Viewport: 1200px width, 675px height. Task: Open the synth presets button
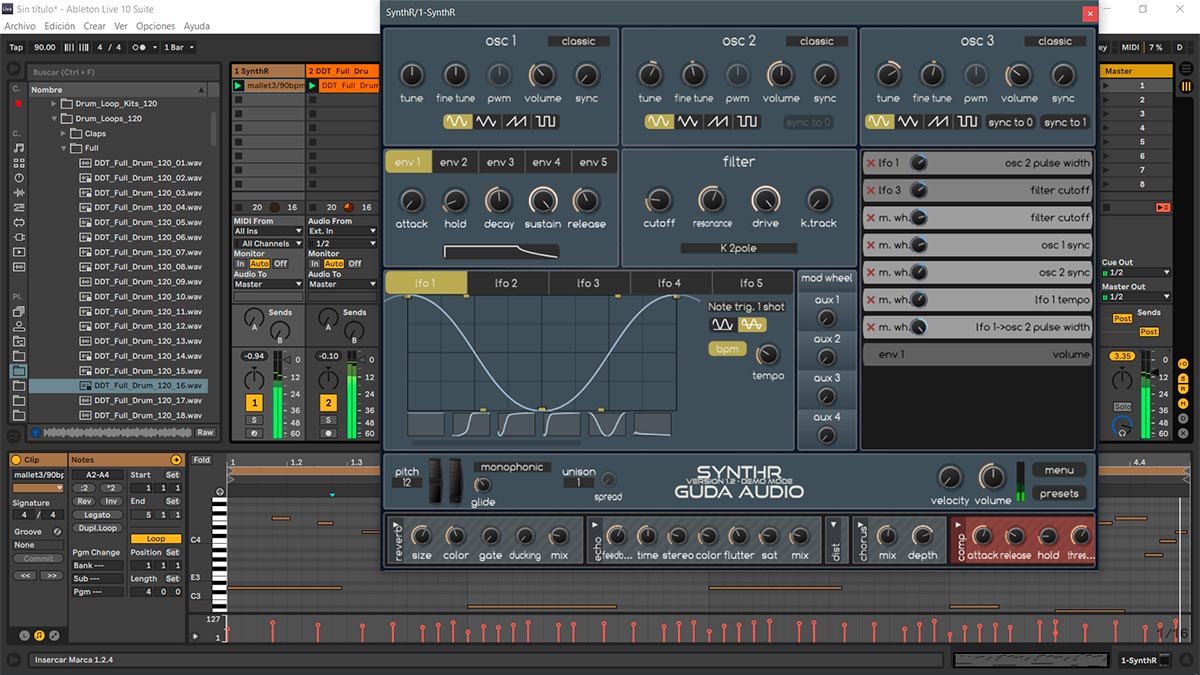[x=1059, y=493]
